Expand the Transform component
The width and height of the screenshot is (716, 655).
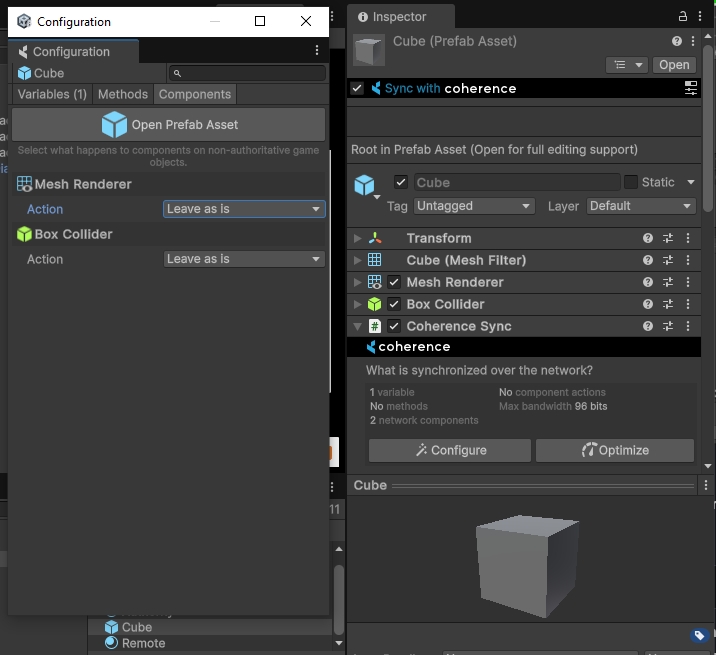358,238
